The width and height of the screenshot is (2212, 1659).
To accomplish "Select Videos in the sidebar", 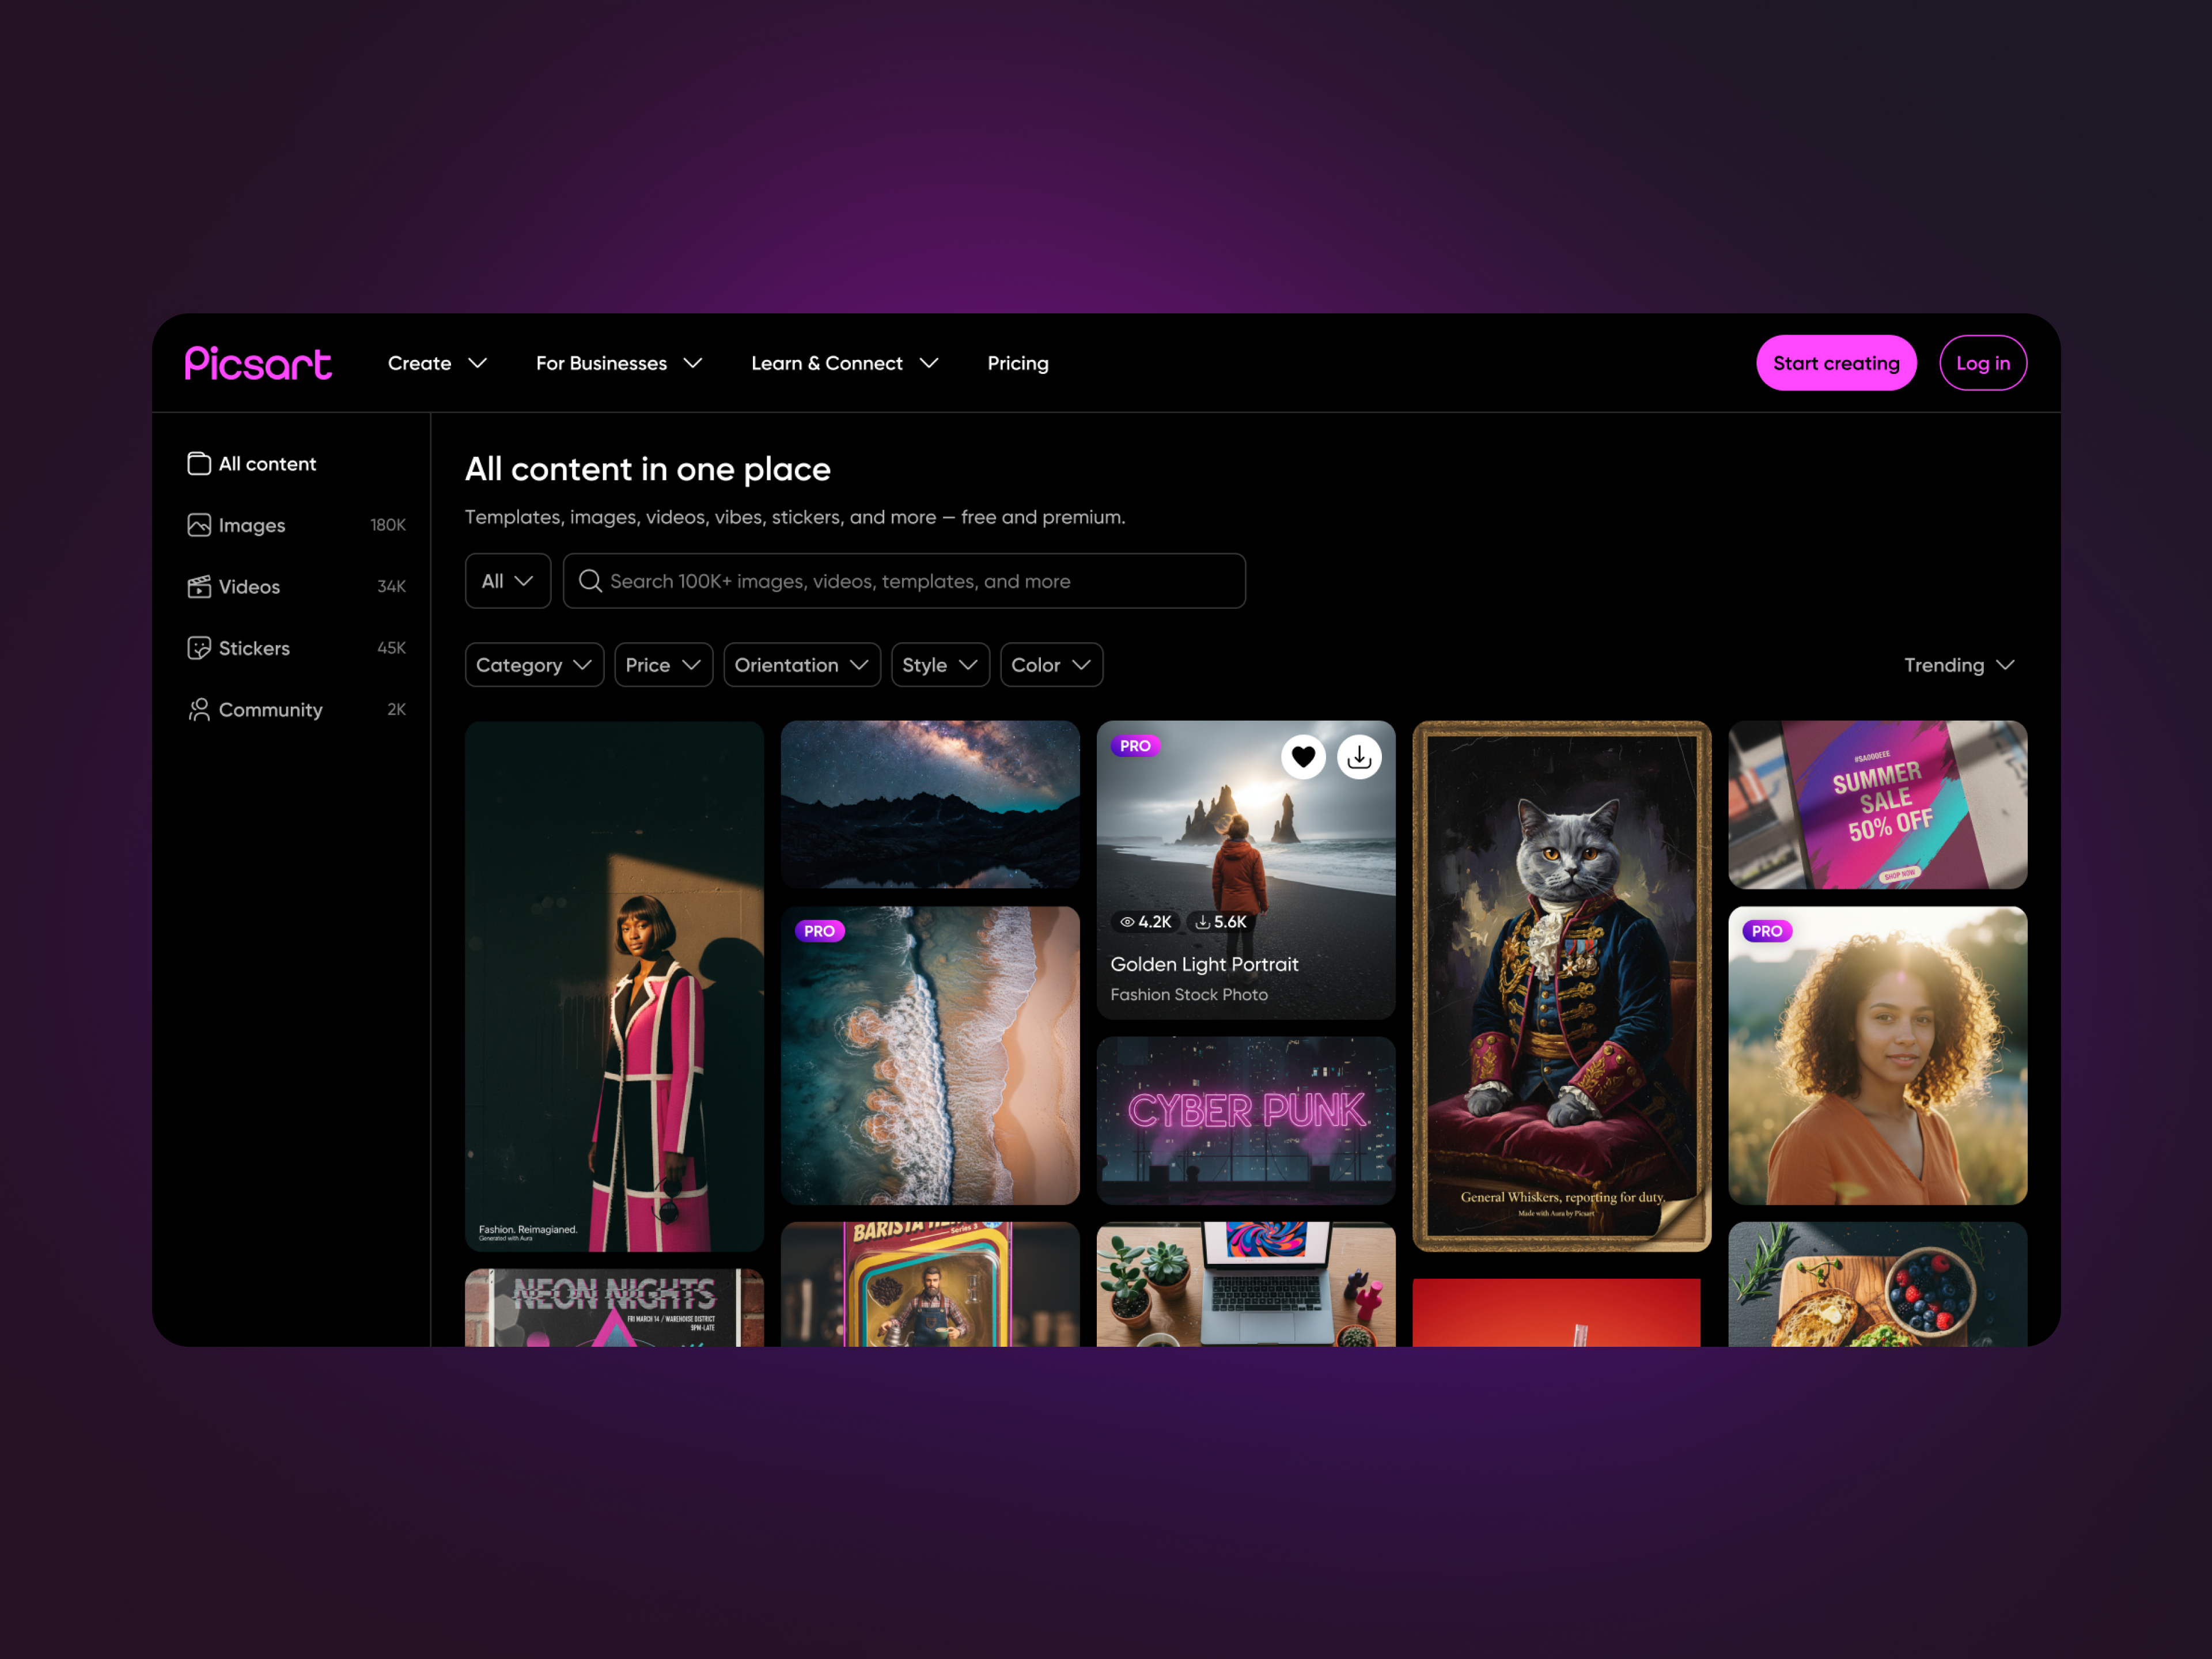I will pyautogui.click(x=296, y=586).
